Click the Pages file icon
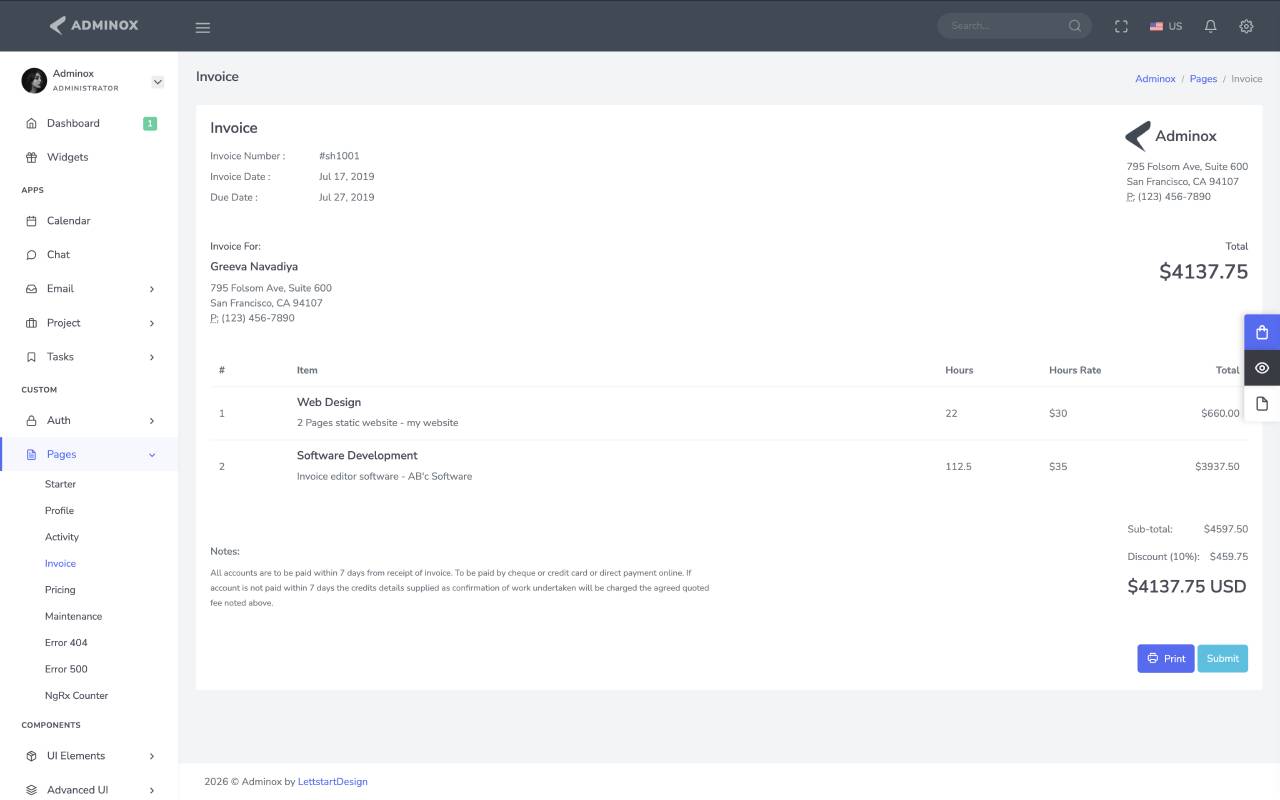 [31, 454]
